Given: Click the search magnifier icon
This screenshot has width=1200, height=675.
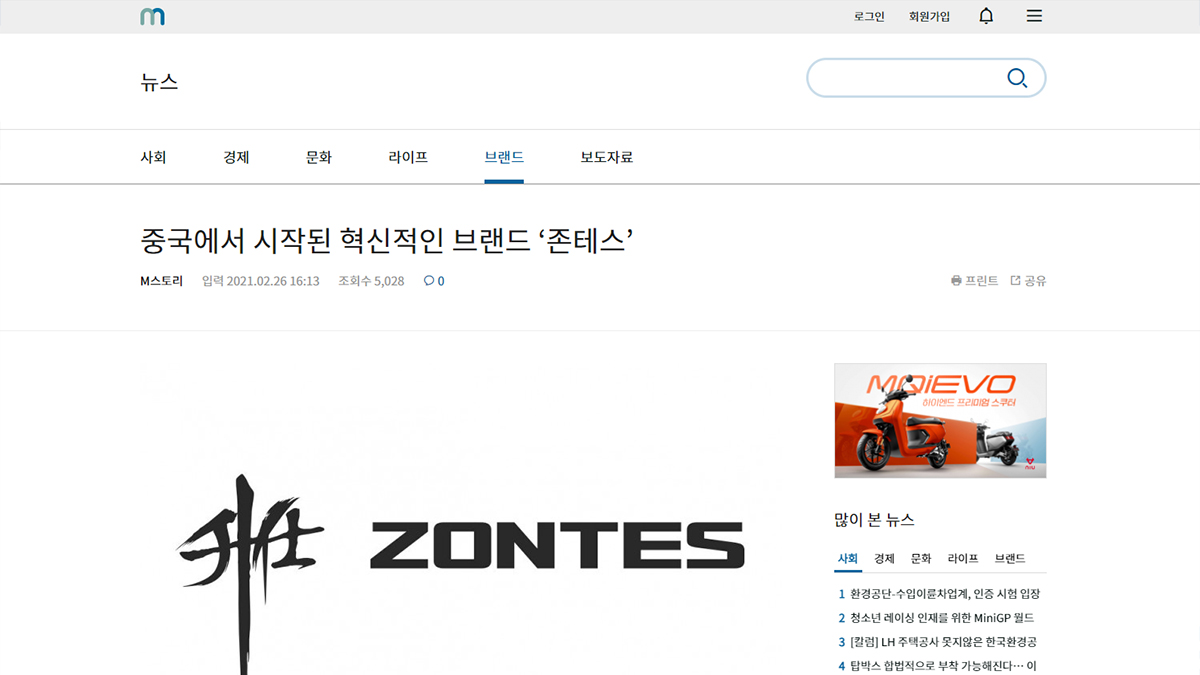Looking at the screenshot, I should 1017,78.
